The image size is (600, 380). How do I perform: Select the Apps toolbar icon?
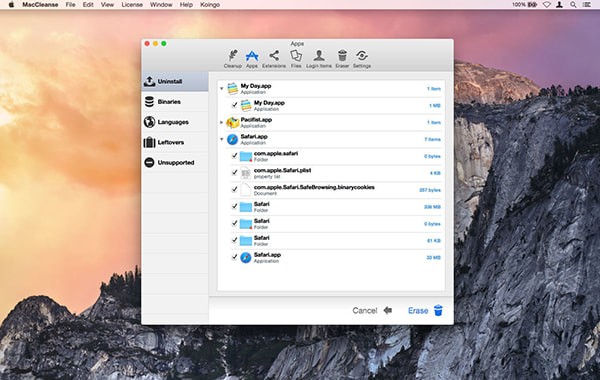pos(252,59)
